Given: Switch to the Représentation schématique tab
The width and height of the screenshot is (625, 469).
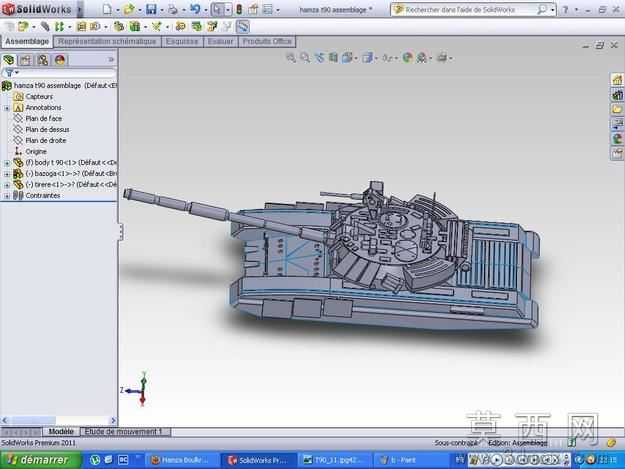Looking at the screenshot, I should pyautogui.click(x=107, y=41).
